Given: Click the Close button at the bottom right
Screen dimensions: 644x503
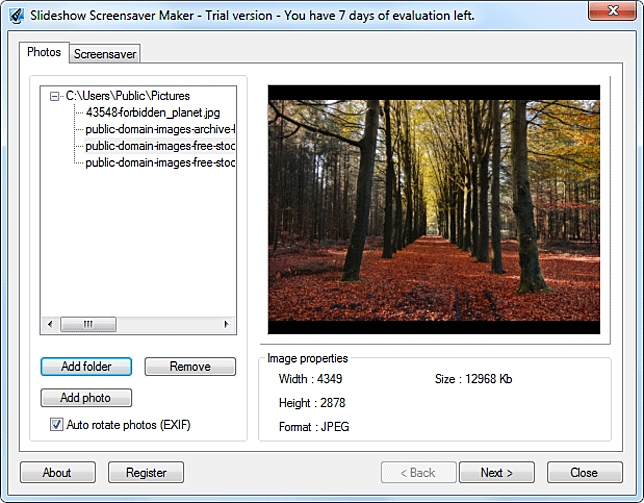Looking at the screenshot, I should (x=584, y=472).
